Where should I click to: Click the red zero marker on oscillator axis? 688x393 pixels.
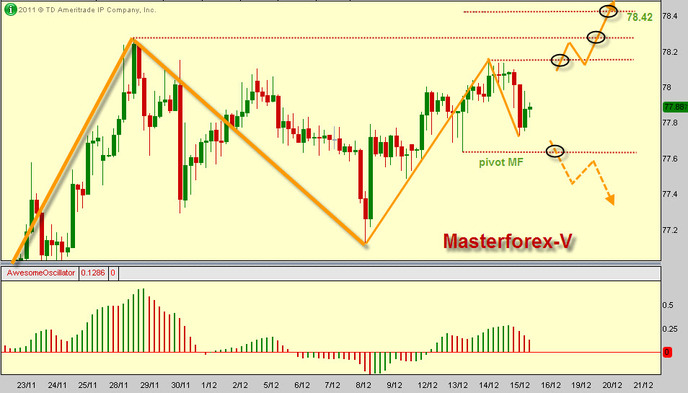[x=667, y=352]
